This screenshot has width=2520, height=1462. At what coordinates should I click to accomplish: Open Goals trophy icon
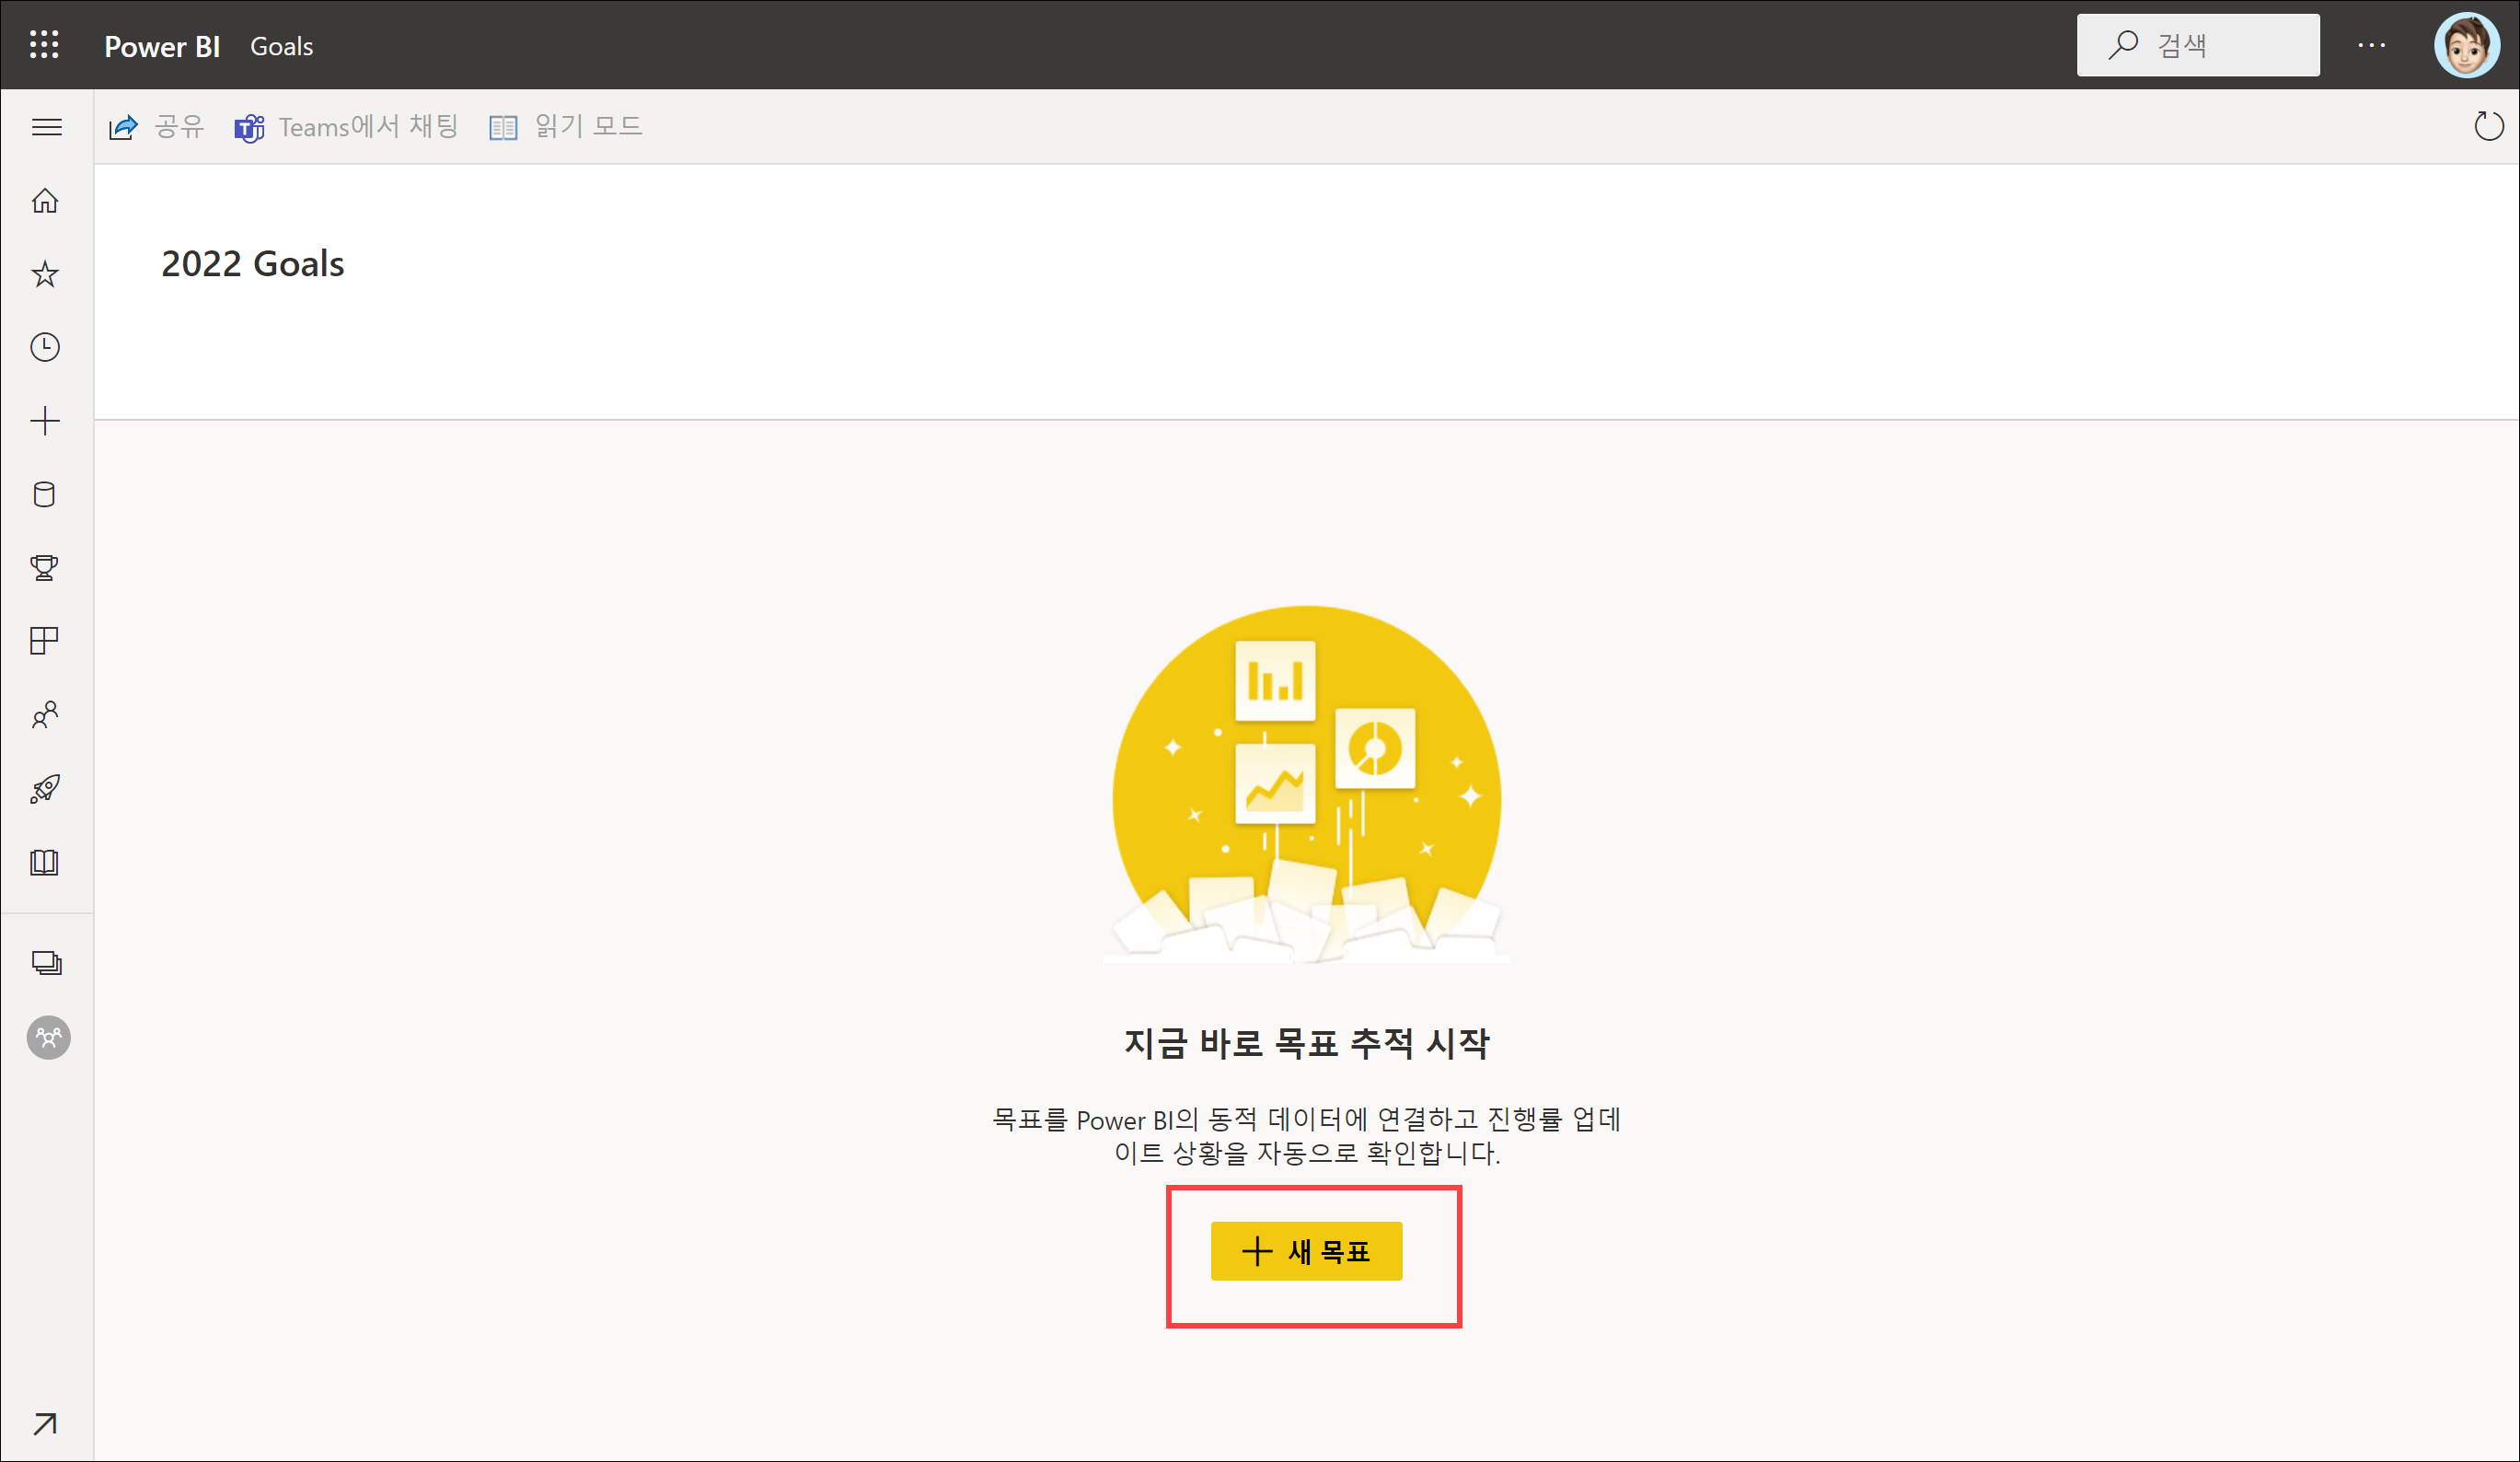click(45, 567)
